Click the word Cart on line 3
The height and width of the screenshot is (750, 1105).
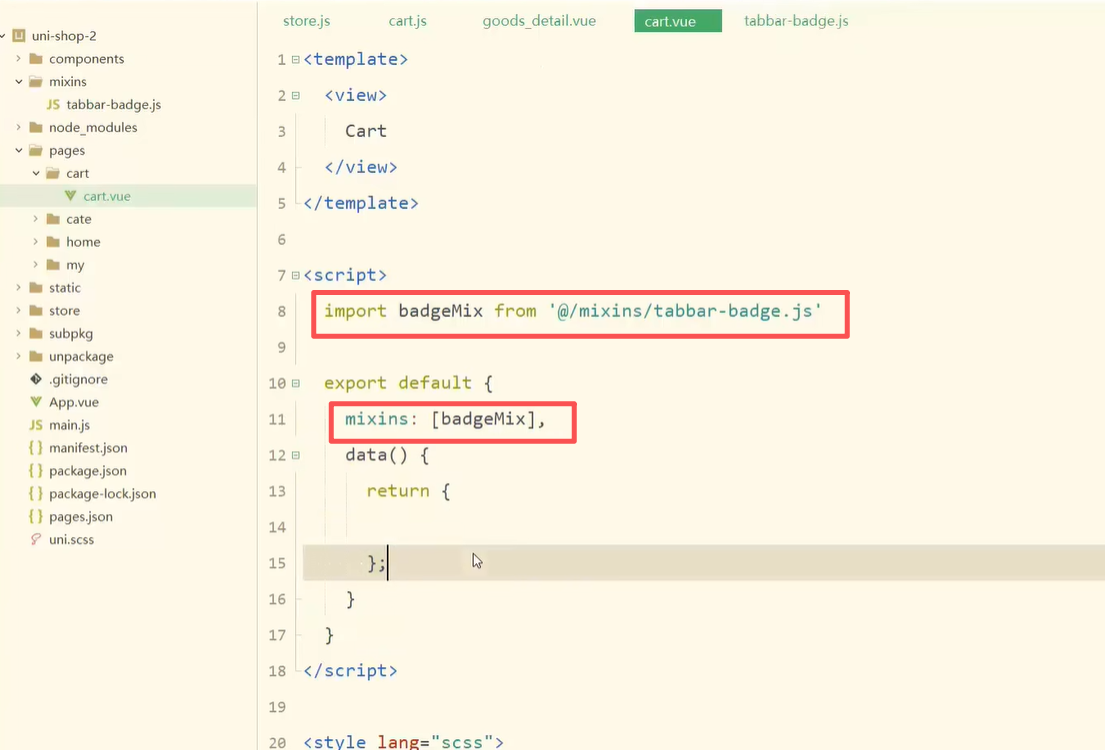366,131
